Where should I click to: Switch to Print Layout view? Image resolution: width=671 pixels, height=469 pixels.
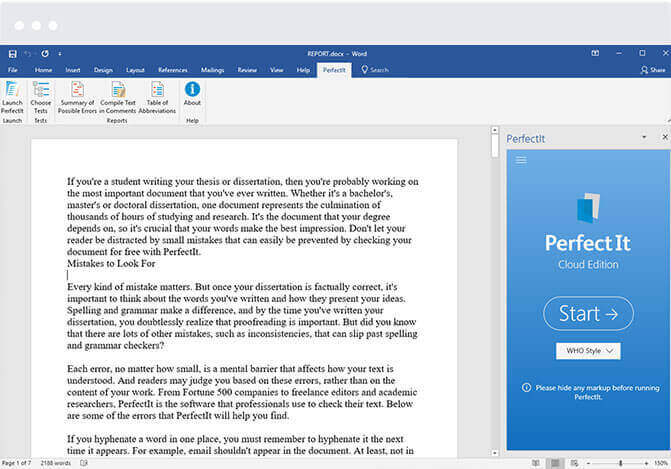(x=555, y=463)
